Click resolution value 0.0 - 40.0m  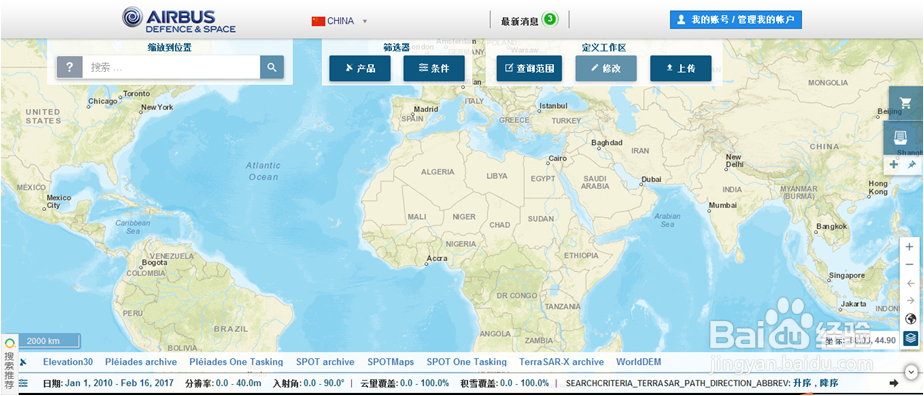(x=239, y=383)
